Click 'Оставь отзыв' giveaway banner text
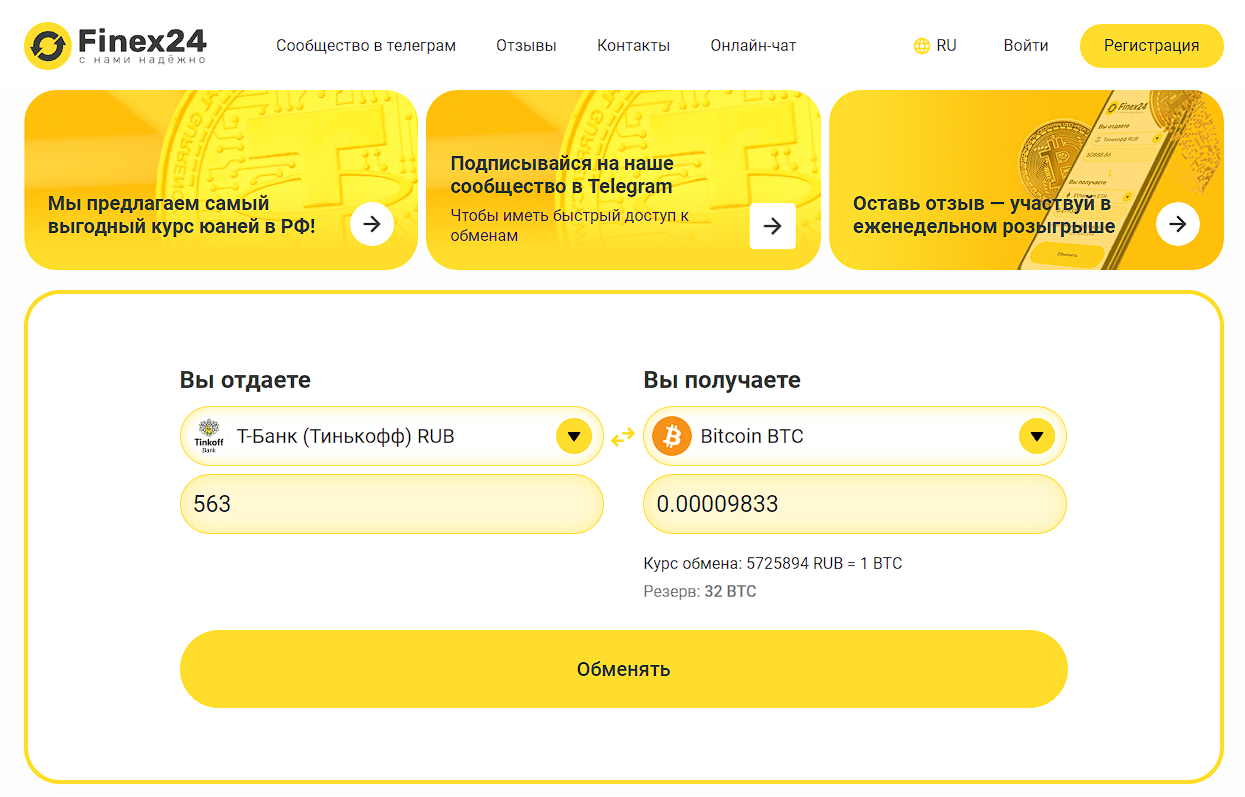The image size is (1245, 797). (x=984, y=215)
